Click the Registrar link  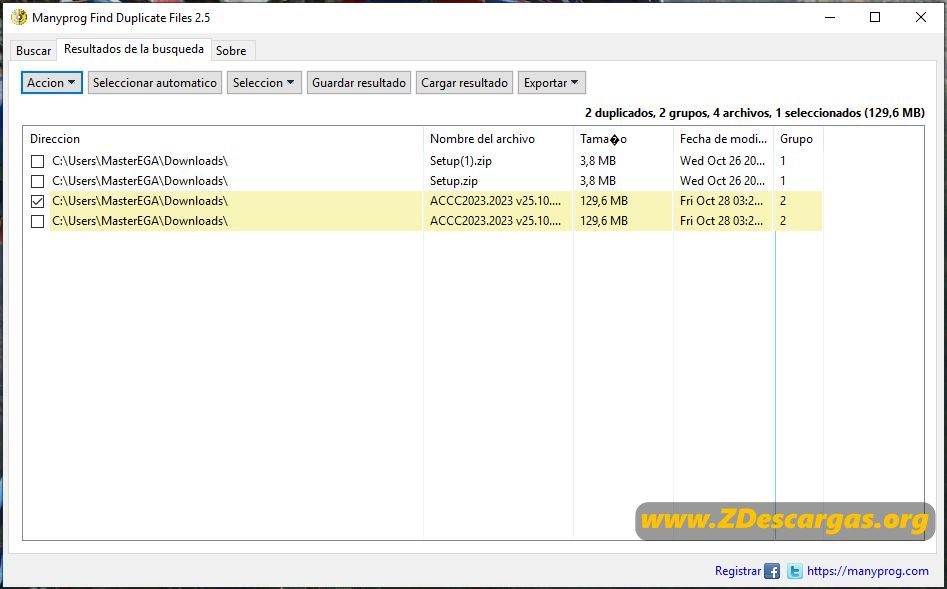coord(737,571)
